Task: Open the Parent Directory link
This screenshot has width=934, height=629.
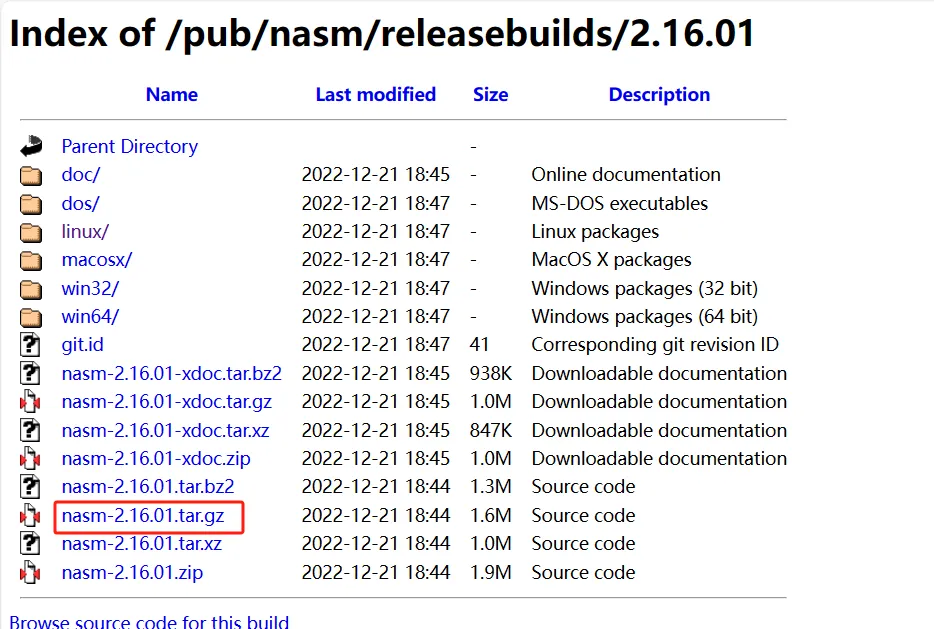Action: [x=129, y=146]
